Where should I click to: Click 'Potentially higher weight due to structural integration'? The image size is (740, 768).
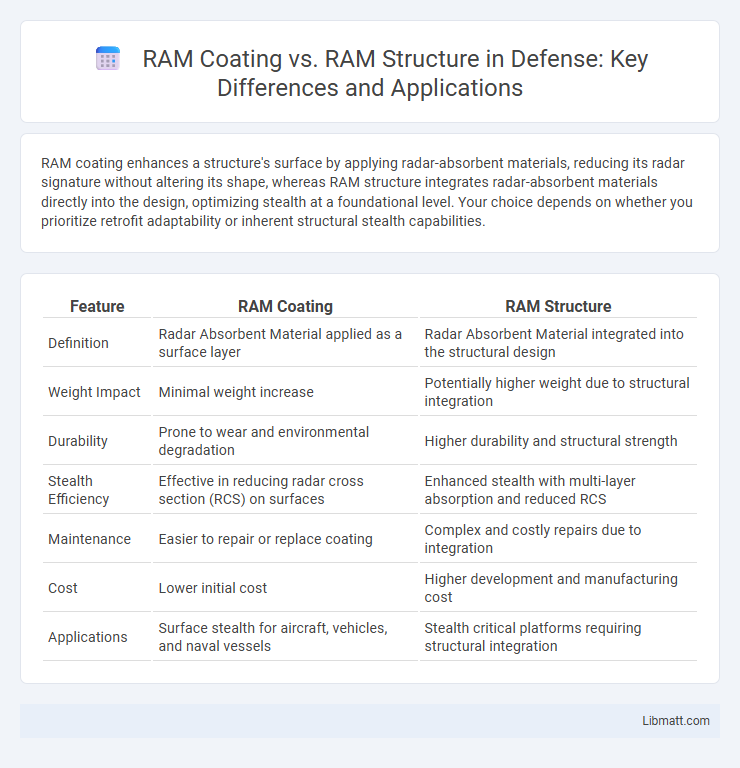click(557, 392)
